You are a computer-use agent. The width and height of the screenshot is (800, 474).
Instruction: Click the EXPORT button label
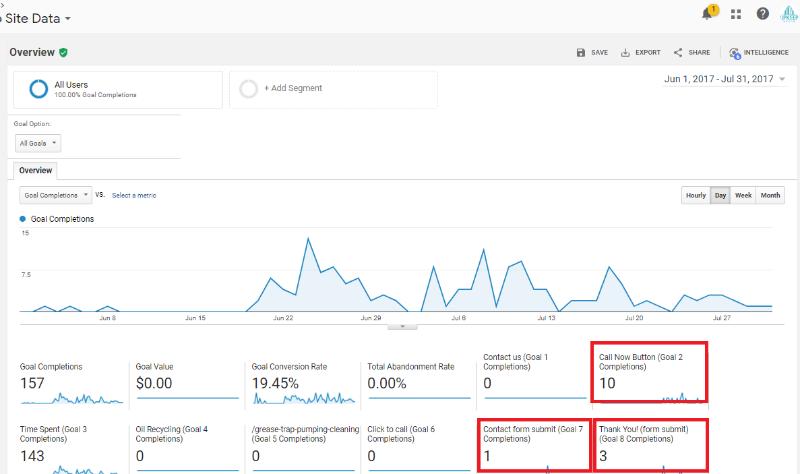pos(648,53)
